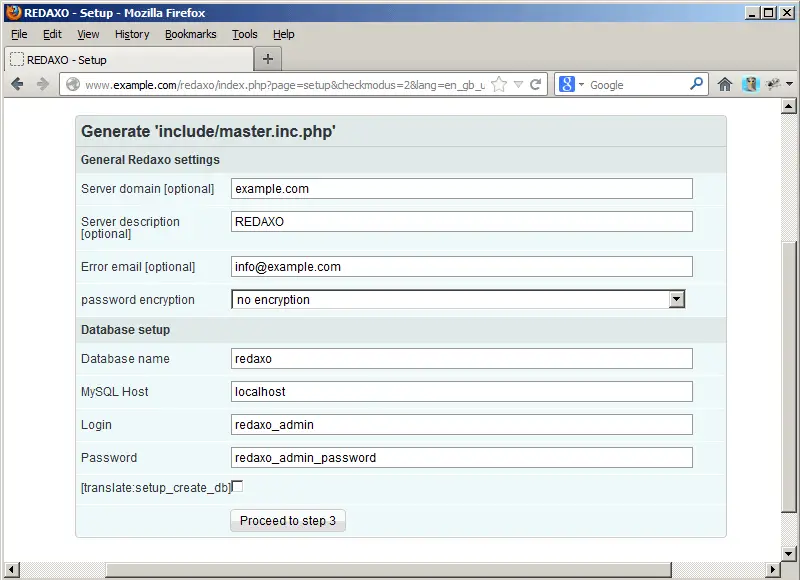Open the Edit menu
The width and height of the screenshot is (800, 580).
52,34
